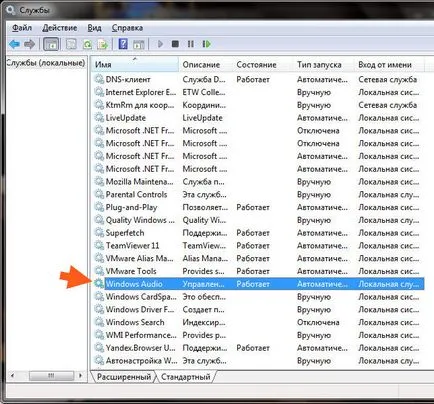Select the Yandex.Browser U... service
This screenshot has height=404, width=434.
tap(140, 348)
